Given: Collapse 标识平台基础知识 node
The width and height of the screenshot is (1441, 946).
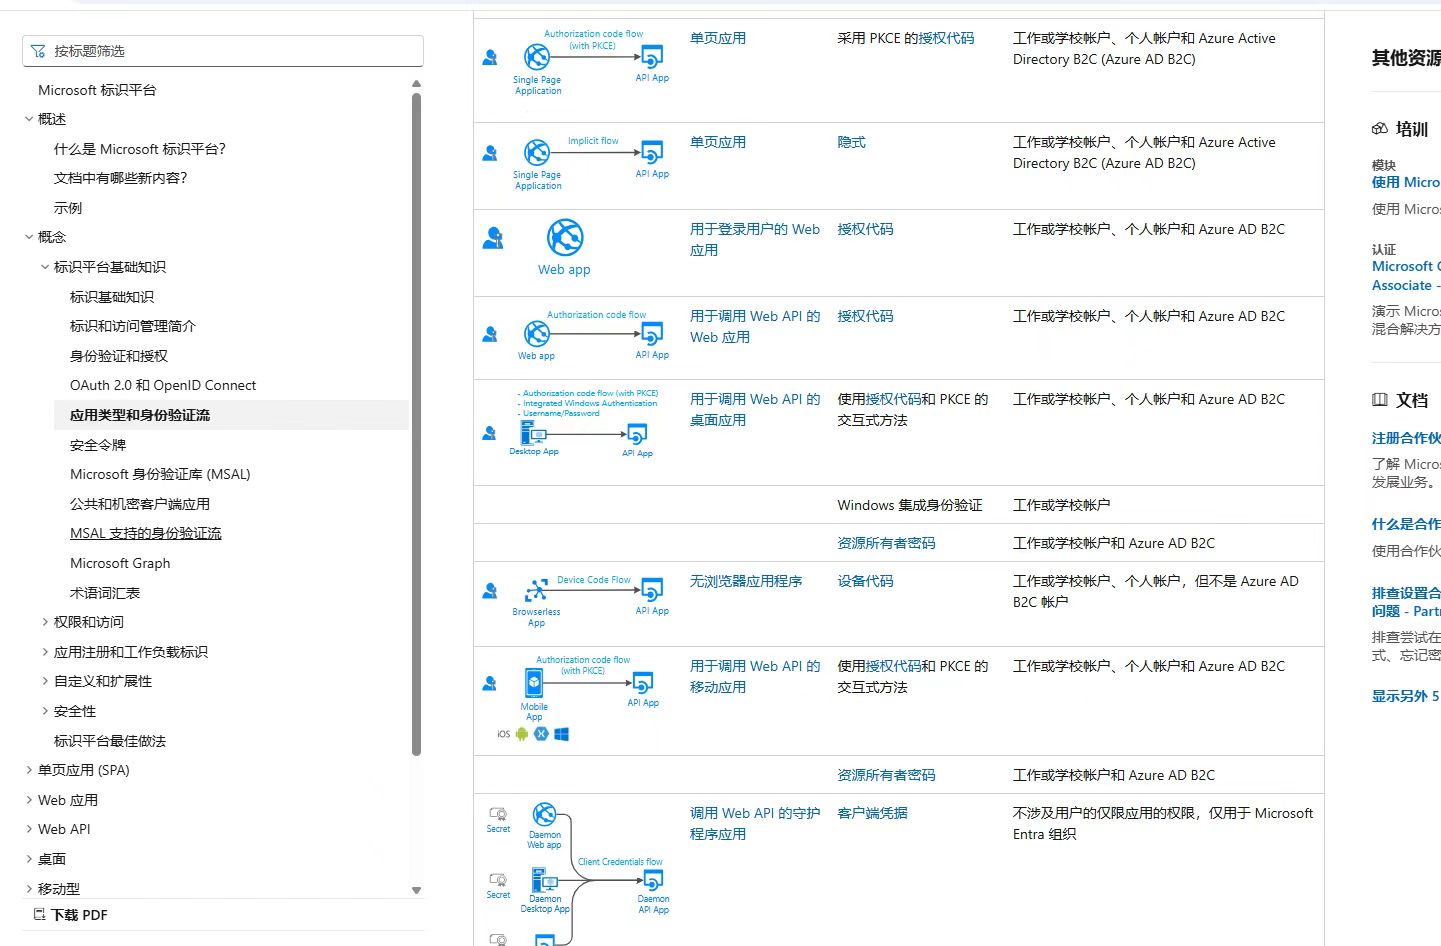Looking at the screenshot, I should click(x=44, y=267).
